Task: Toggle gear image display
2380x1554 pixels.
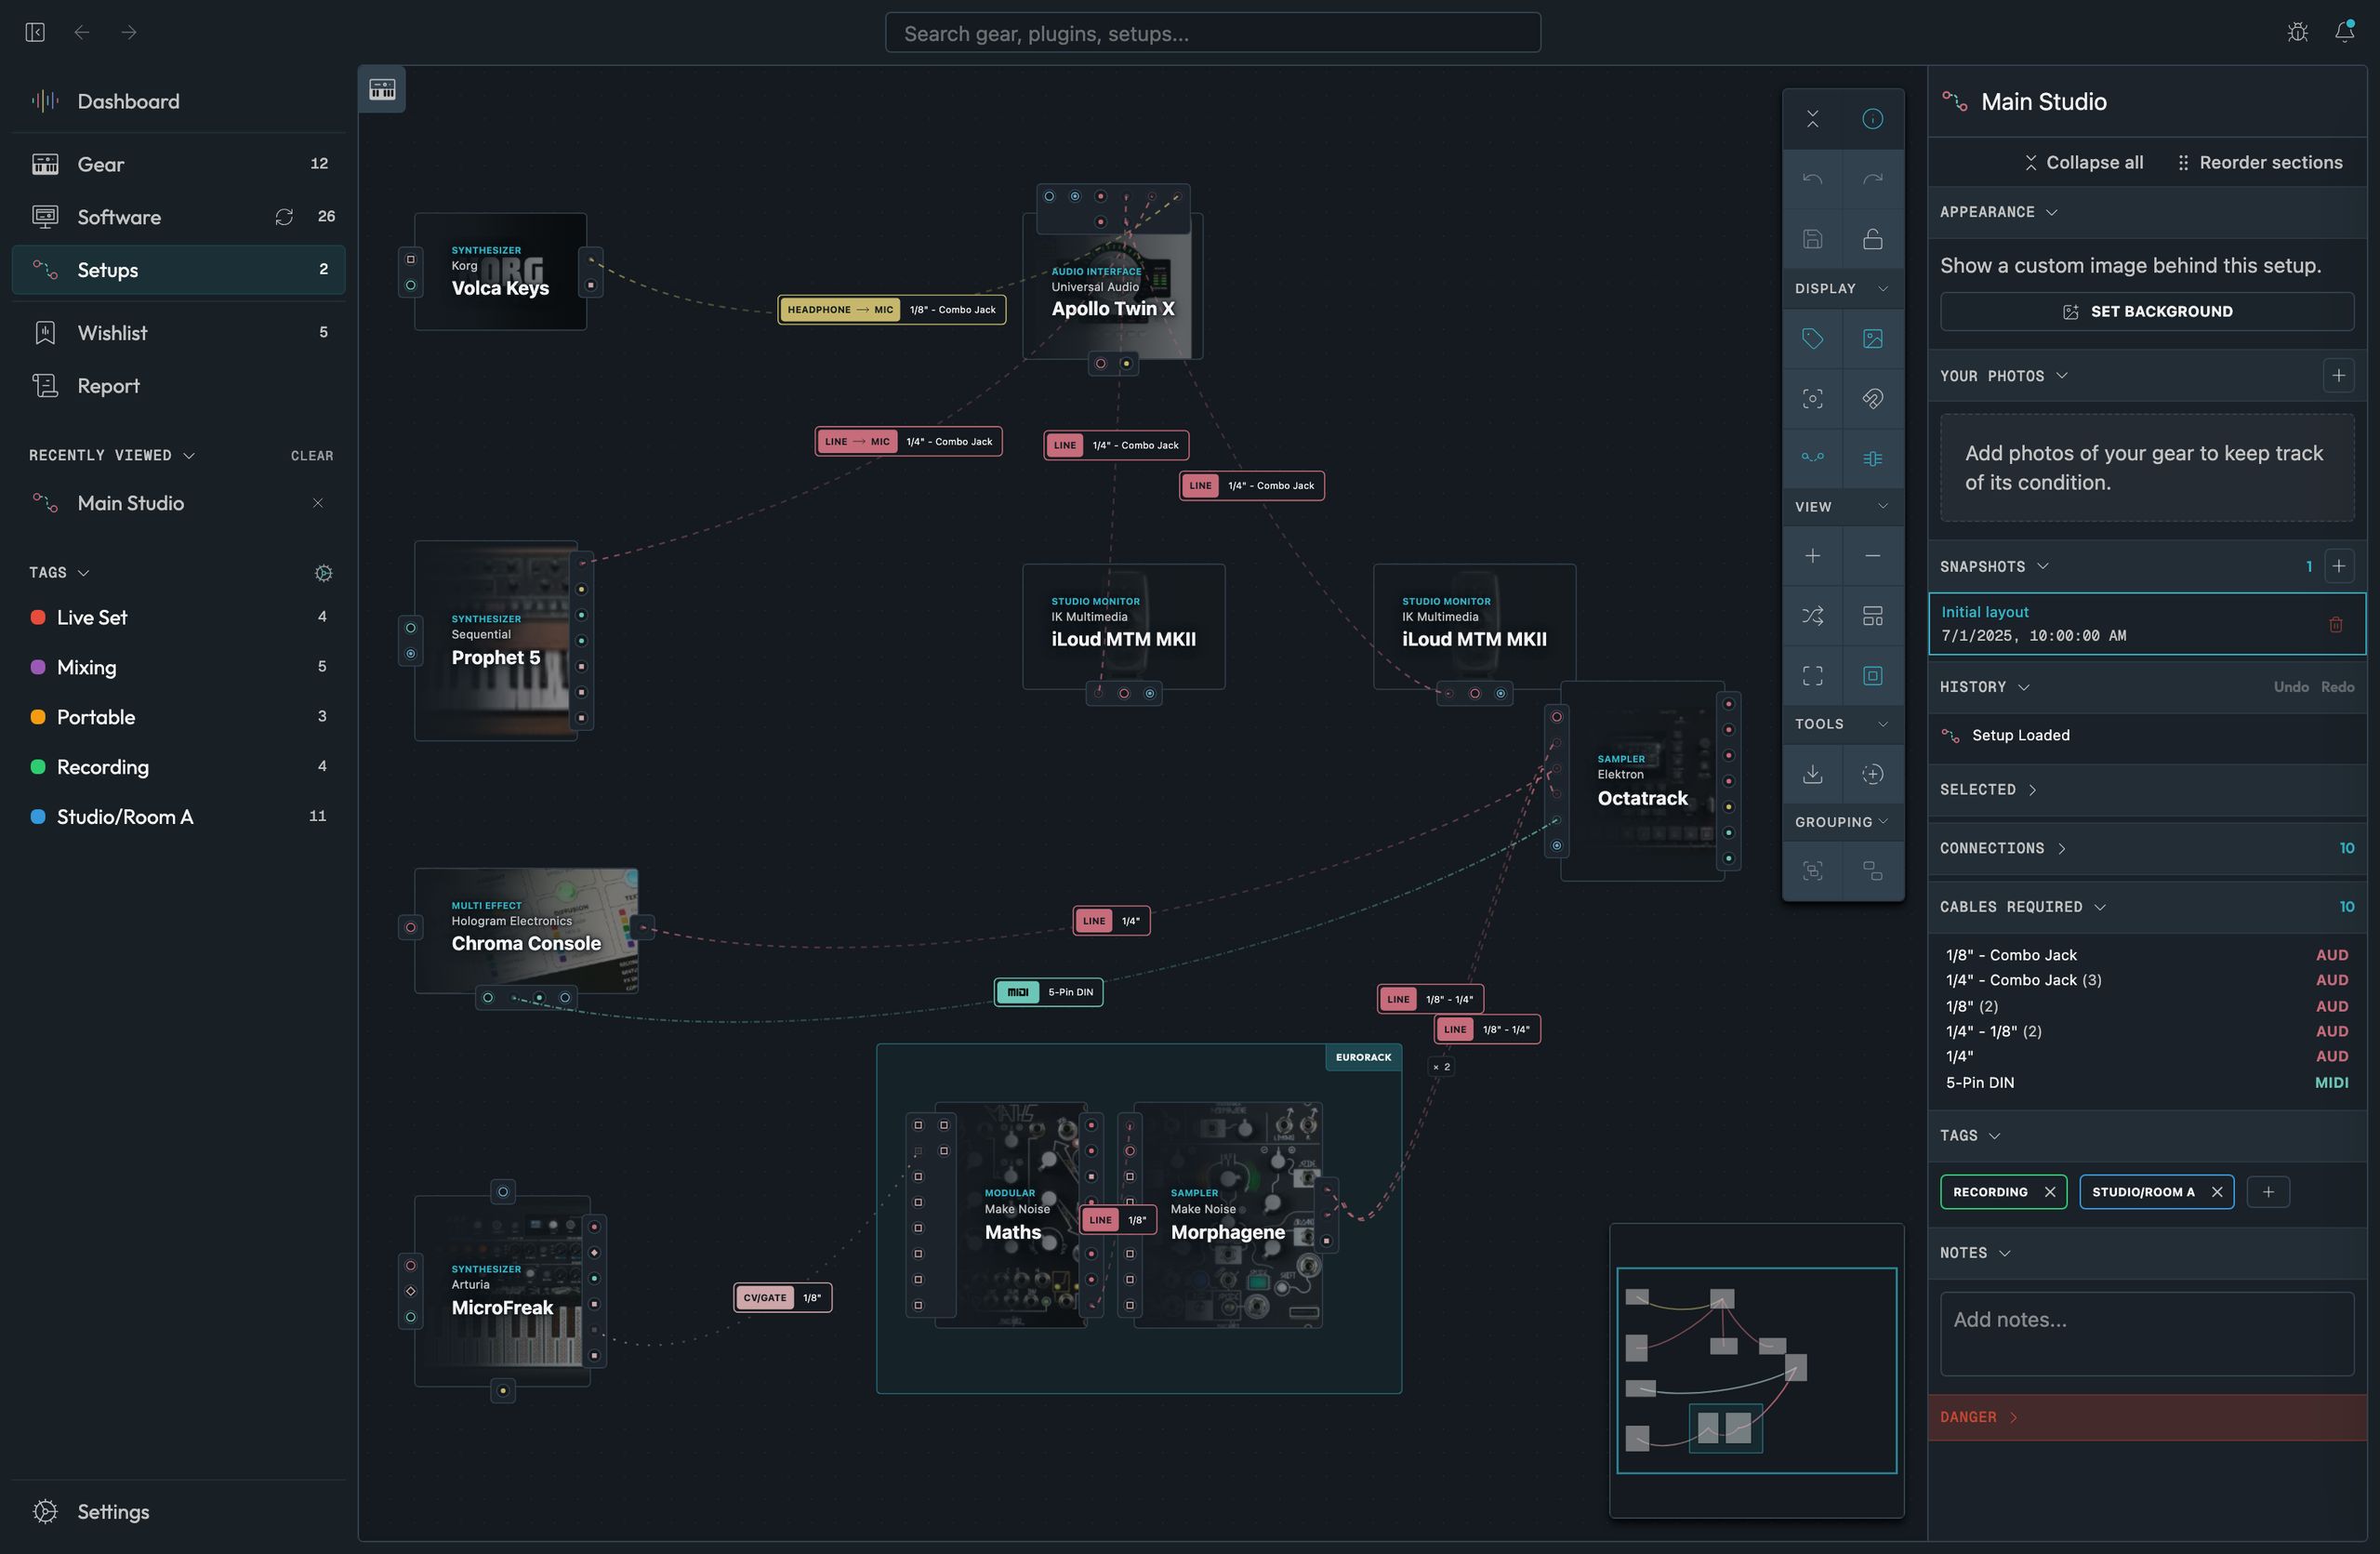Action: coord(1872,338)
